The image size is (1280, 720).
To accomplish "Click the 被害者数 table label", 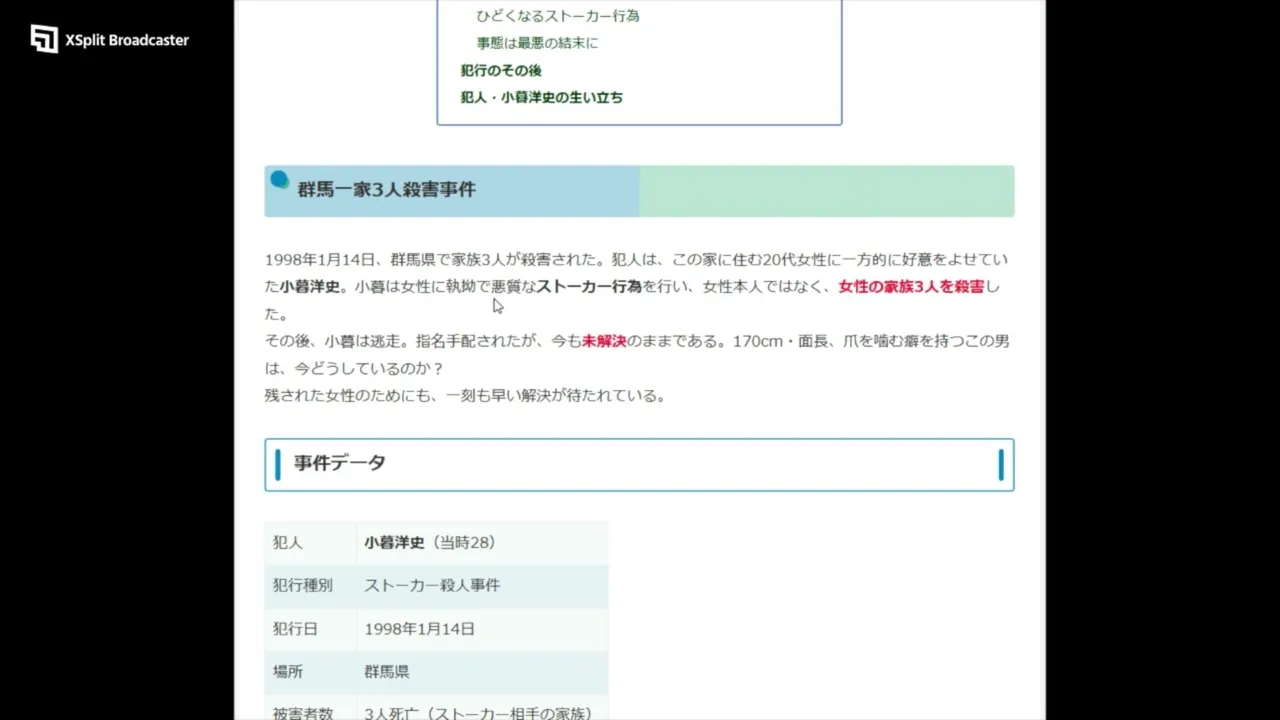I will 311,707.
